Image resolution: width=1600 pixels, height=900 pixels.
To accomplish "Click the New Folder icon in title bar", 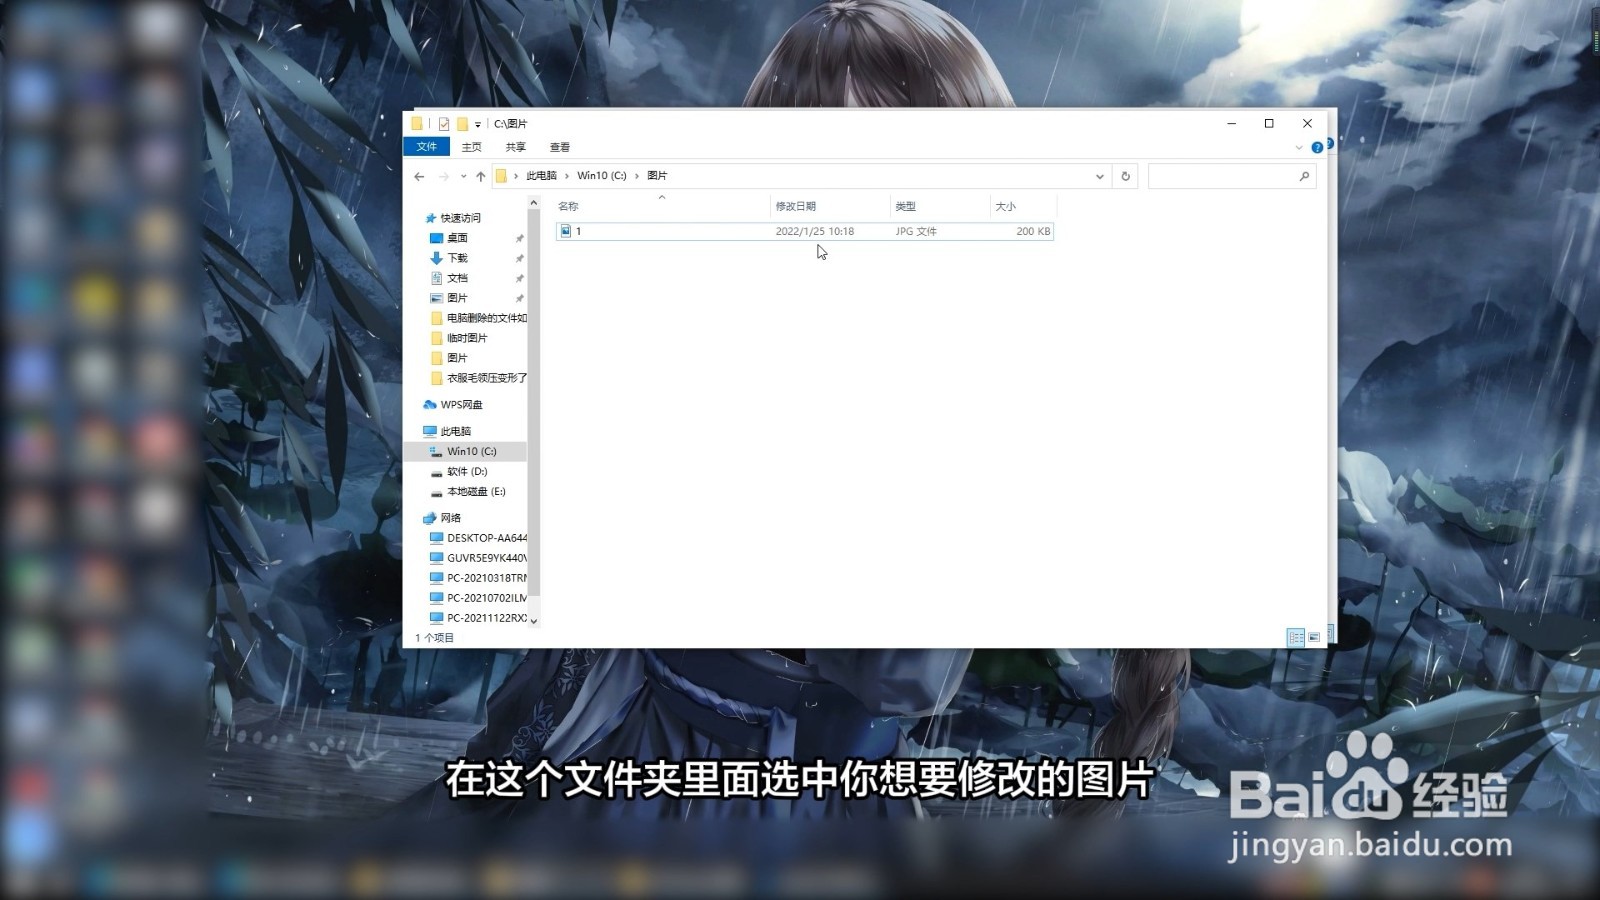I will tap(462, 124).
